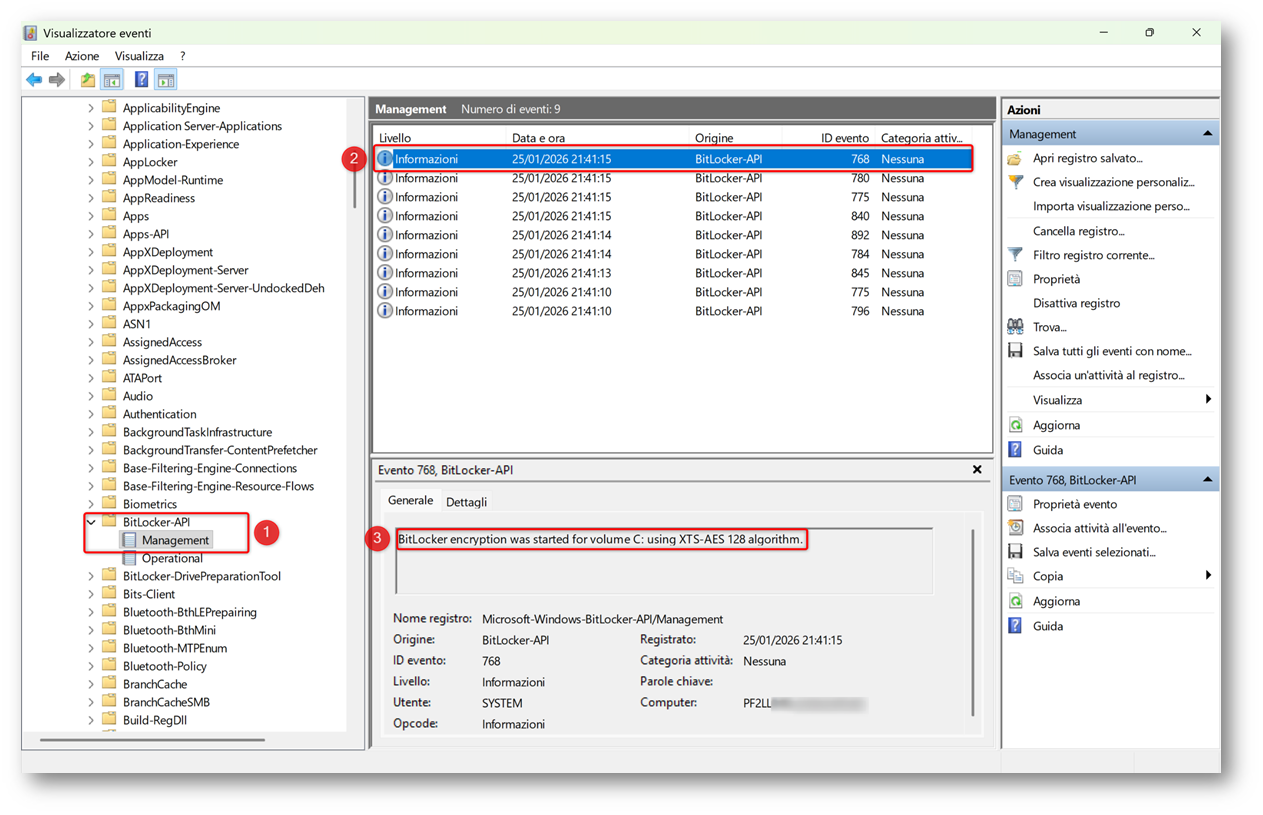Click the floppy disk icon for Salva eventi selezionati
Image resolution: width=1263 pixels, height=815 pixels.
[1015, 552]
